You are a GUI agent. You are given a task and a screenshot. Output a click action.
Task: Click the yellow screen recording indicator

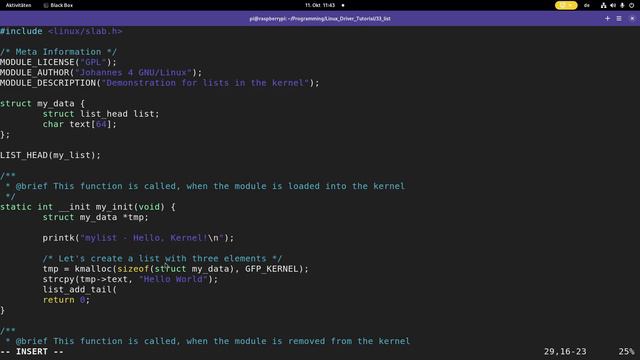tap(566, 5)
